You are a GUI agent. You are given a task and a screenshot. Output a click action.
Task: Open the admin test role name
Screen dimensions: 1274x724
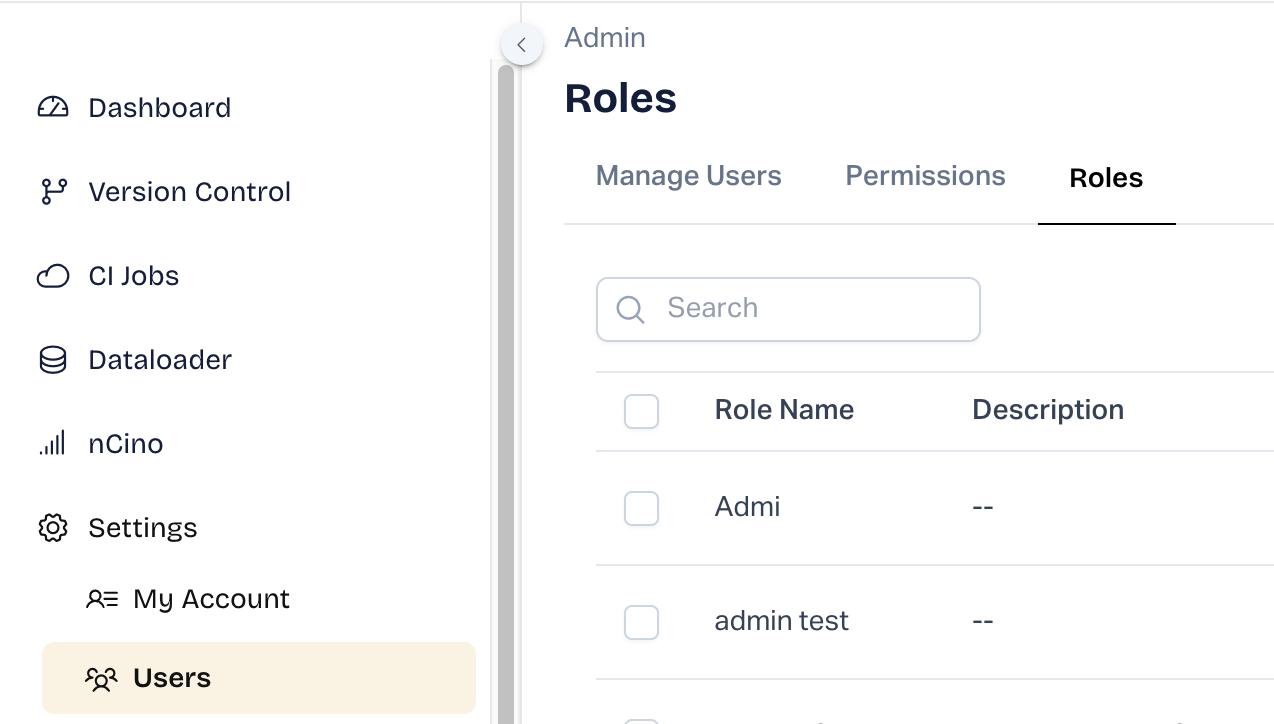(781, 621)
